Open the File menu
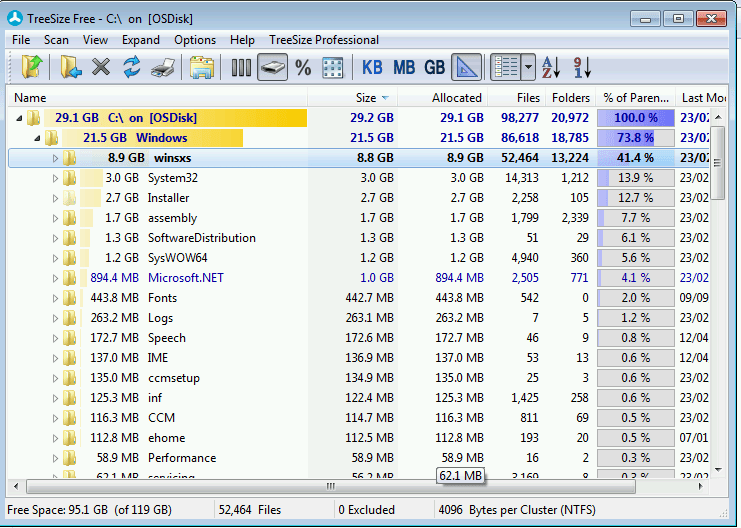The width and height of the screenshot is (741, 528). pos(21,40)
